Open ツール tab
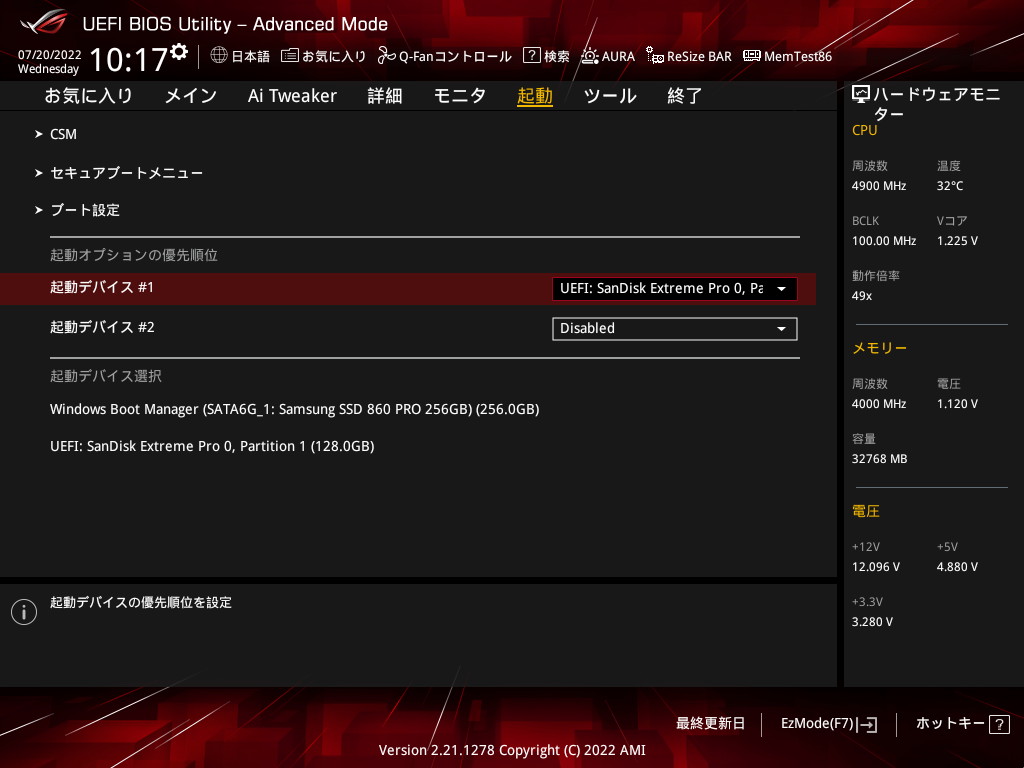This screenshot has height=768, width=1024. tap(610, 96)
